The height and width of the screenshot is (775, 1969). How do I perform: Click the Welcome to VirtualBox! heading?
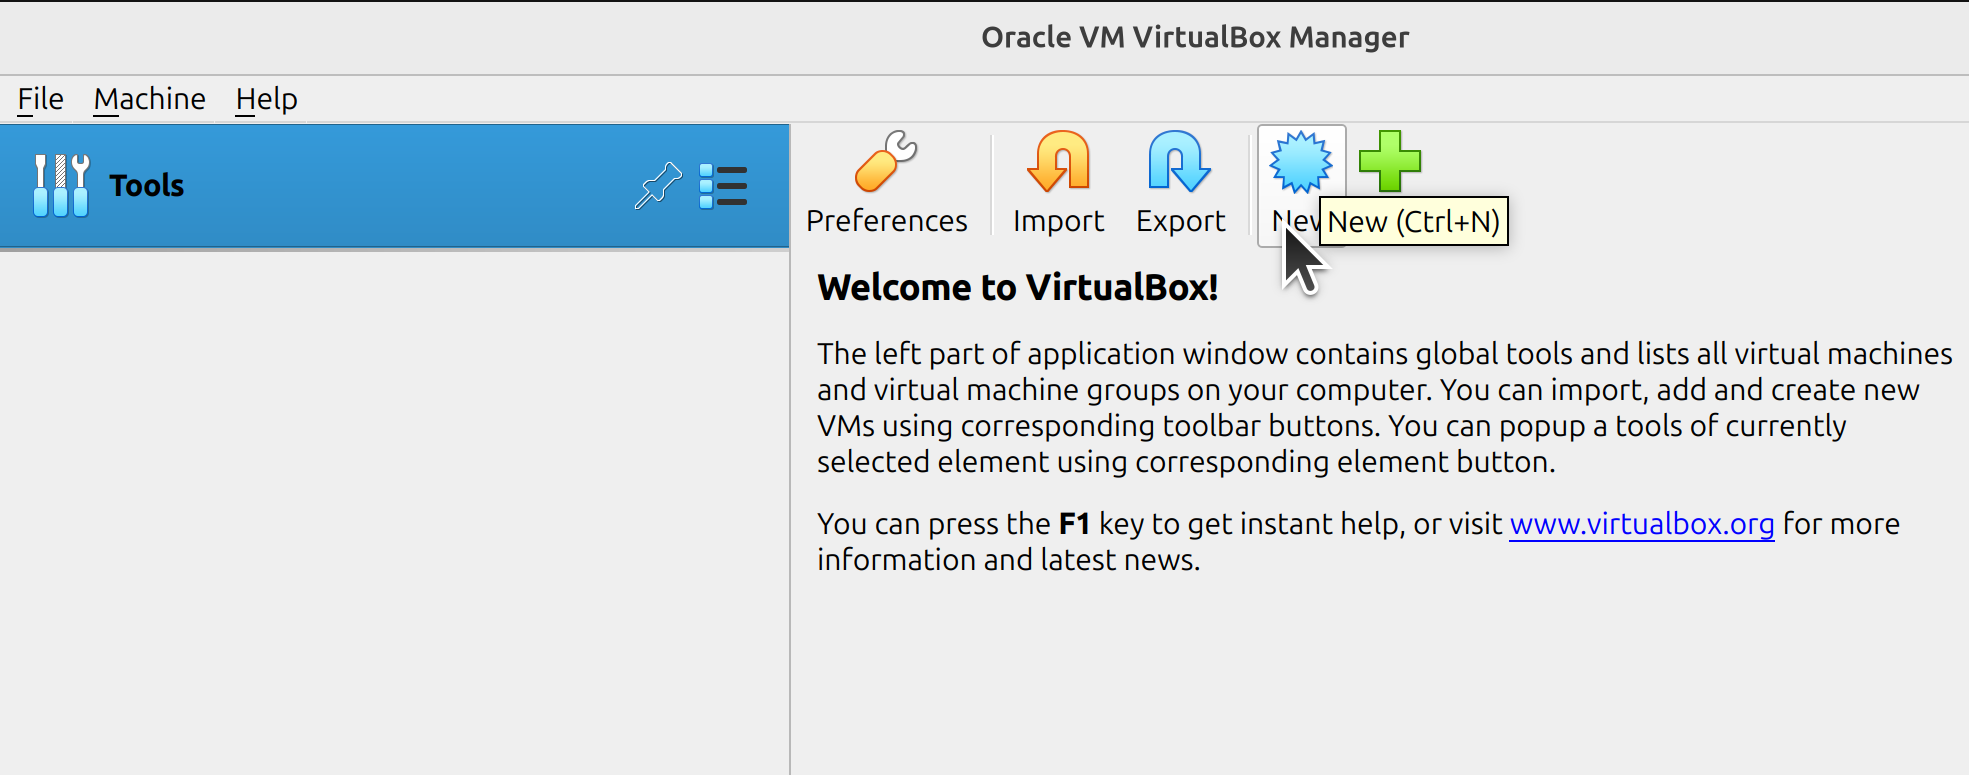click(x=1017, y=288)
